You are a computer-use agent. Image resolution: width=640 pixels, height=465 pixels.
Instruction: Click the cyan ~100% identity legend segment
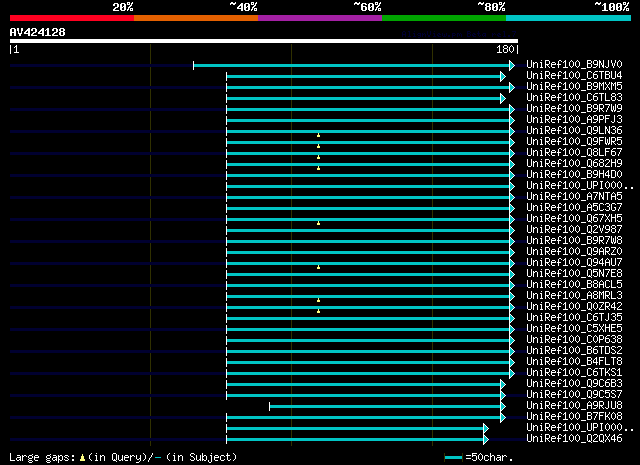coord(568,18)
